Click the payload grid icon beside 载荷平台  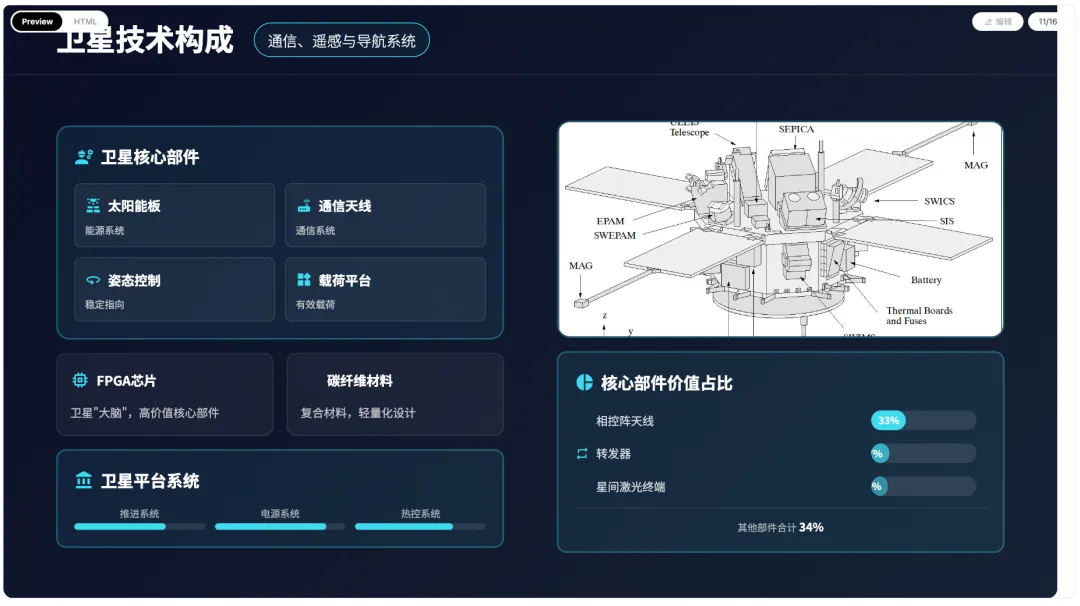[304, 280]
